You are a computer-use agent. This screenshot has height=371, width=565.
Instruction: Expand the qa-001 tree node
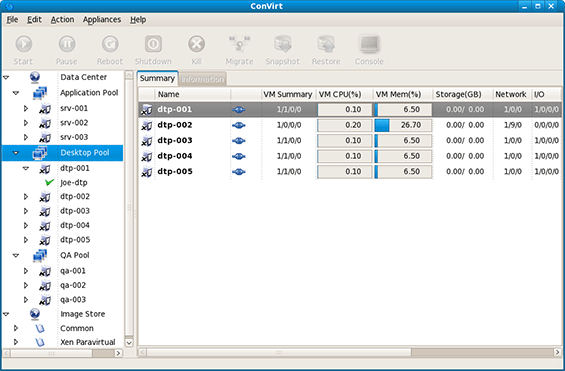click(x=26, y=271)
